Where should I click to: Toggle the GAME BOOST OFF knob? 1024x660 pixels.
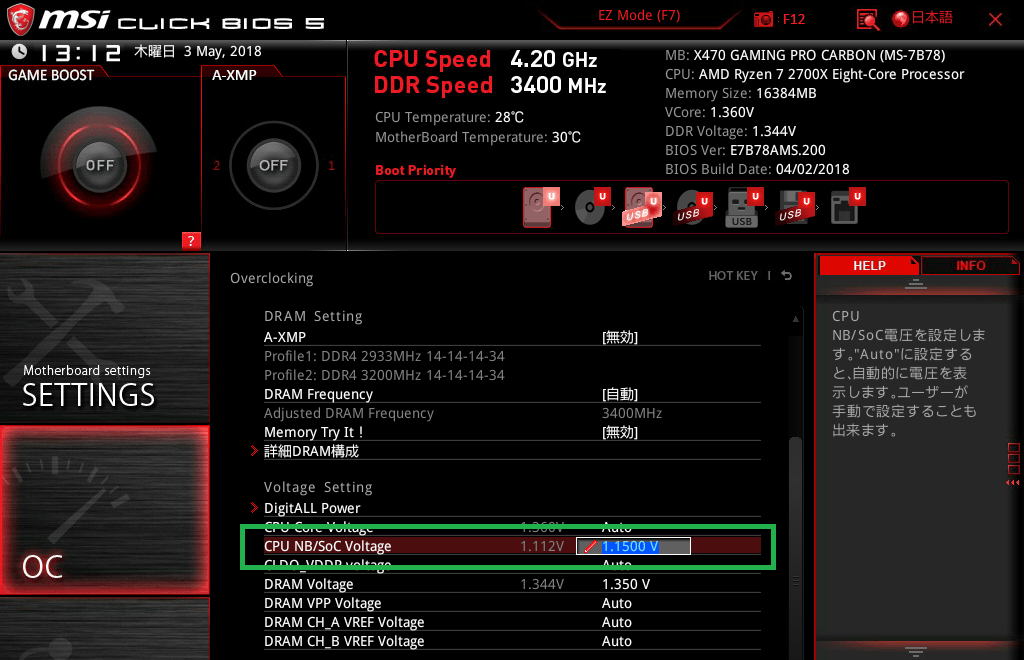point(99,165)
